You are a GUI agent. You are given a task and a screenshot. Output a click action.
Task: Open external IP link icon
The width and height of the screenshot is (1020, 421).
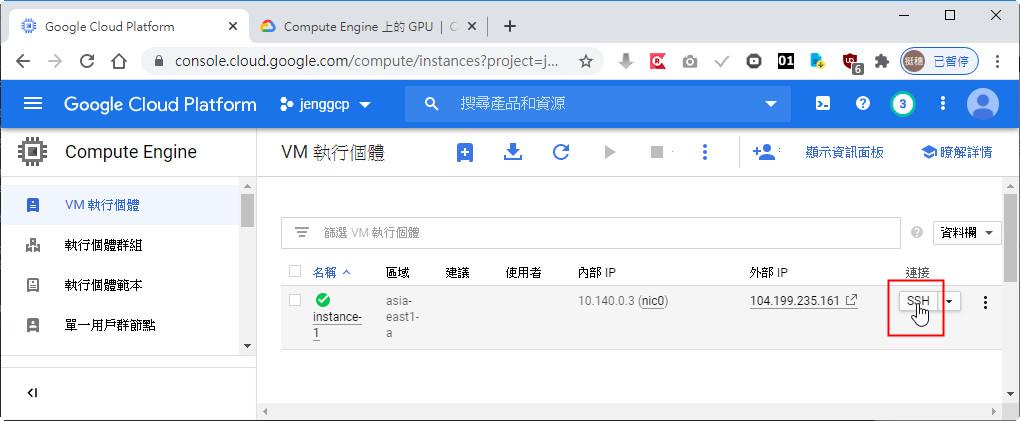tap(851, 301)
